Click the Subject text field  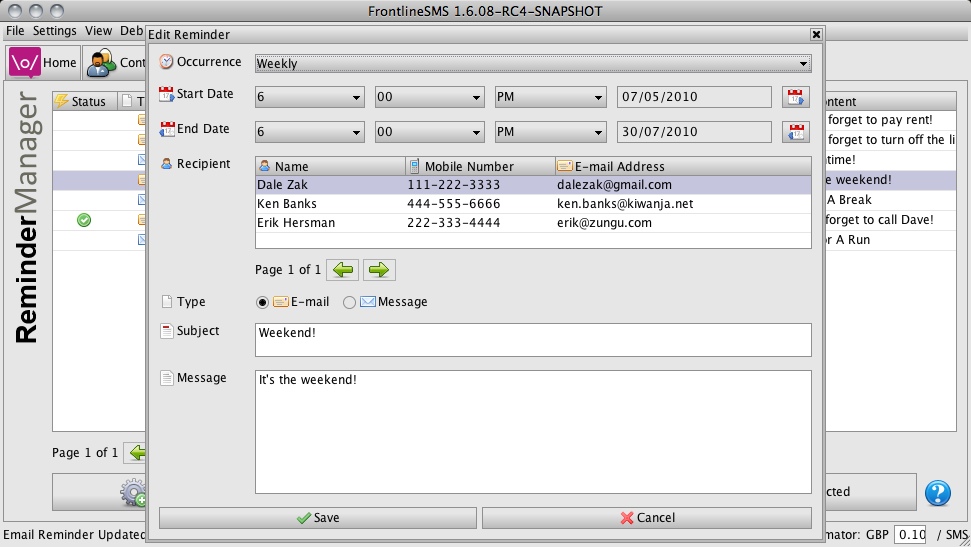pos(533,339)
